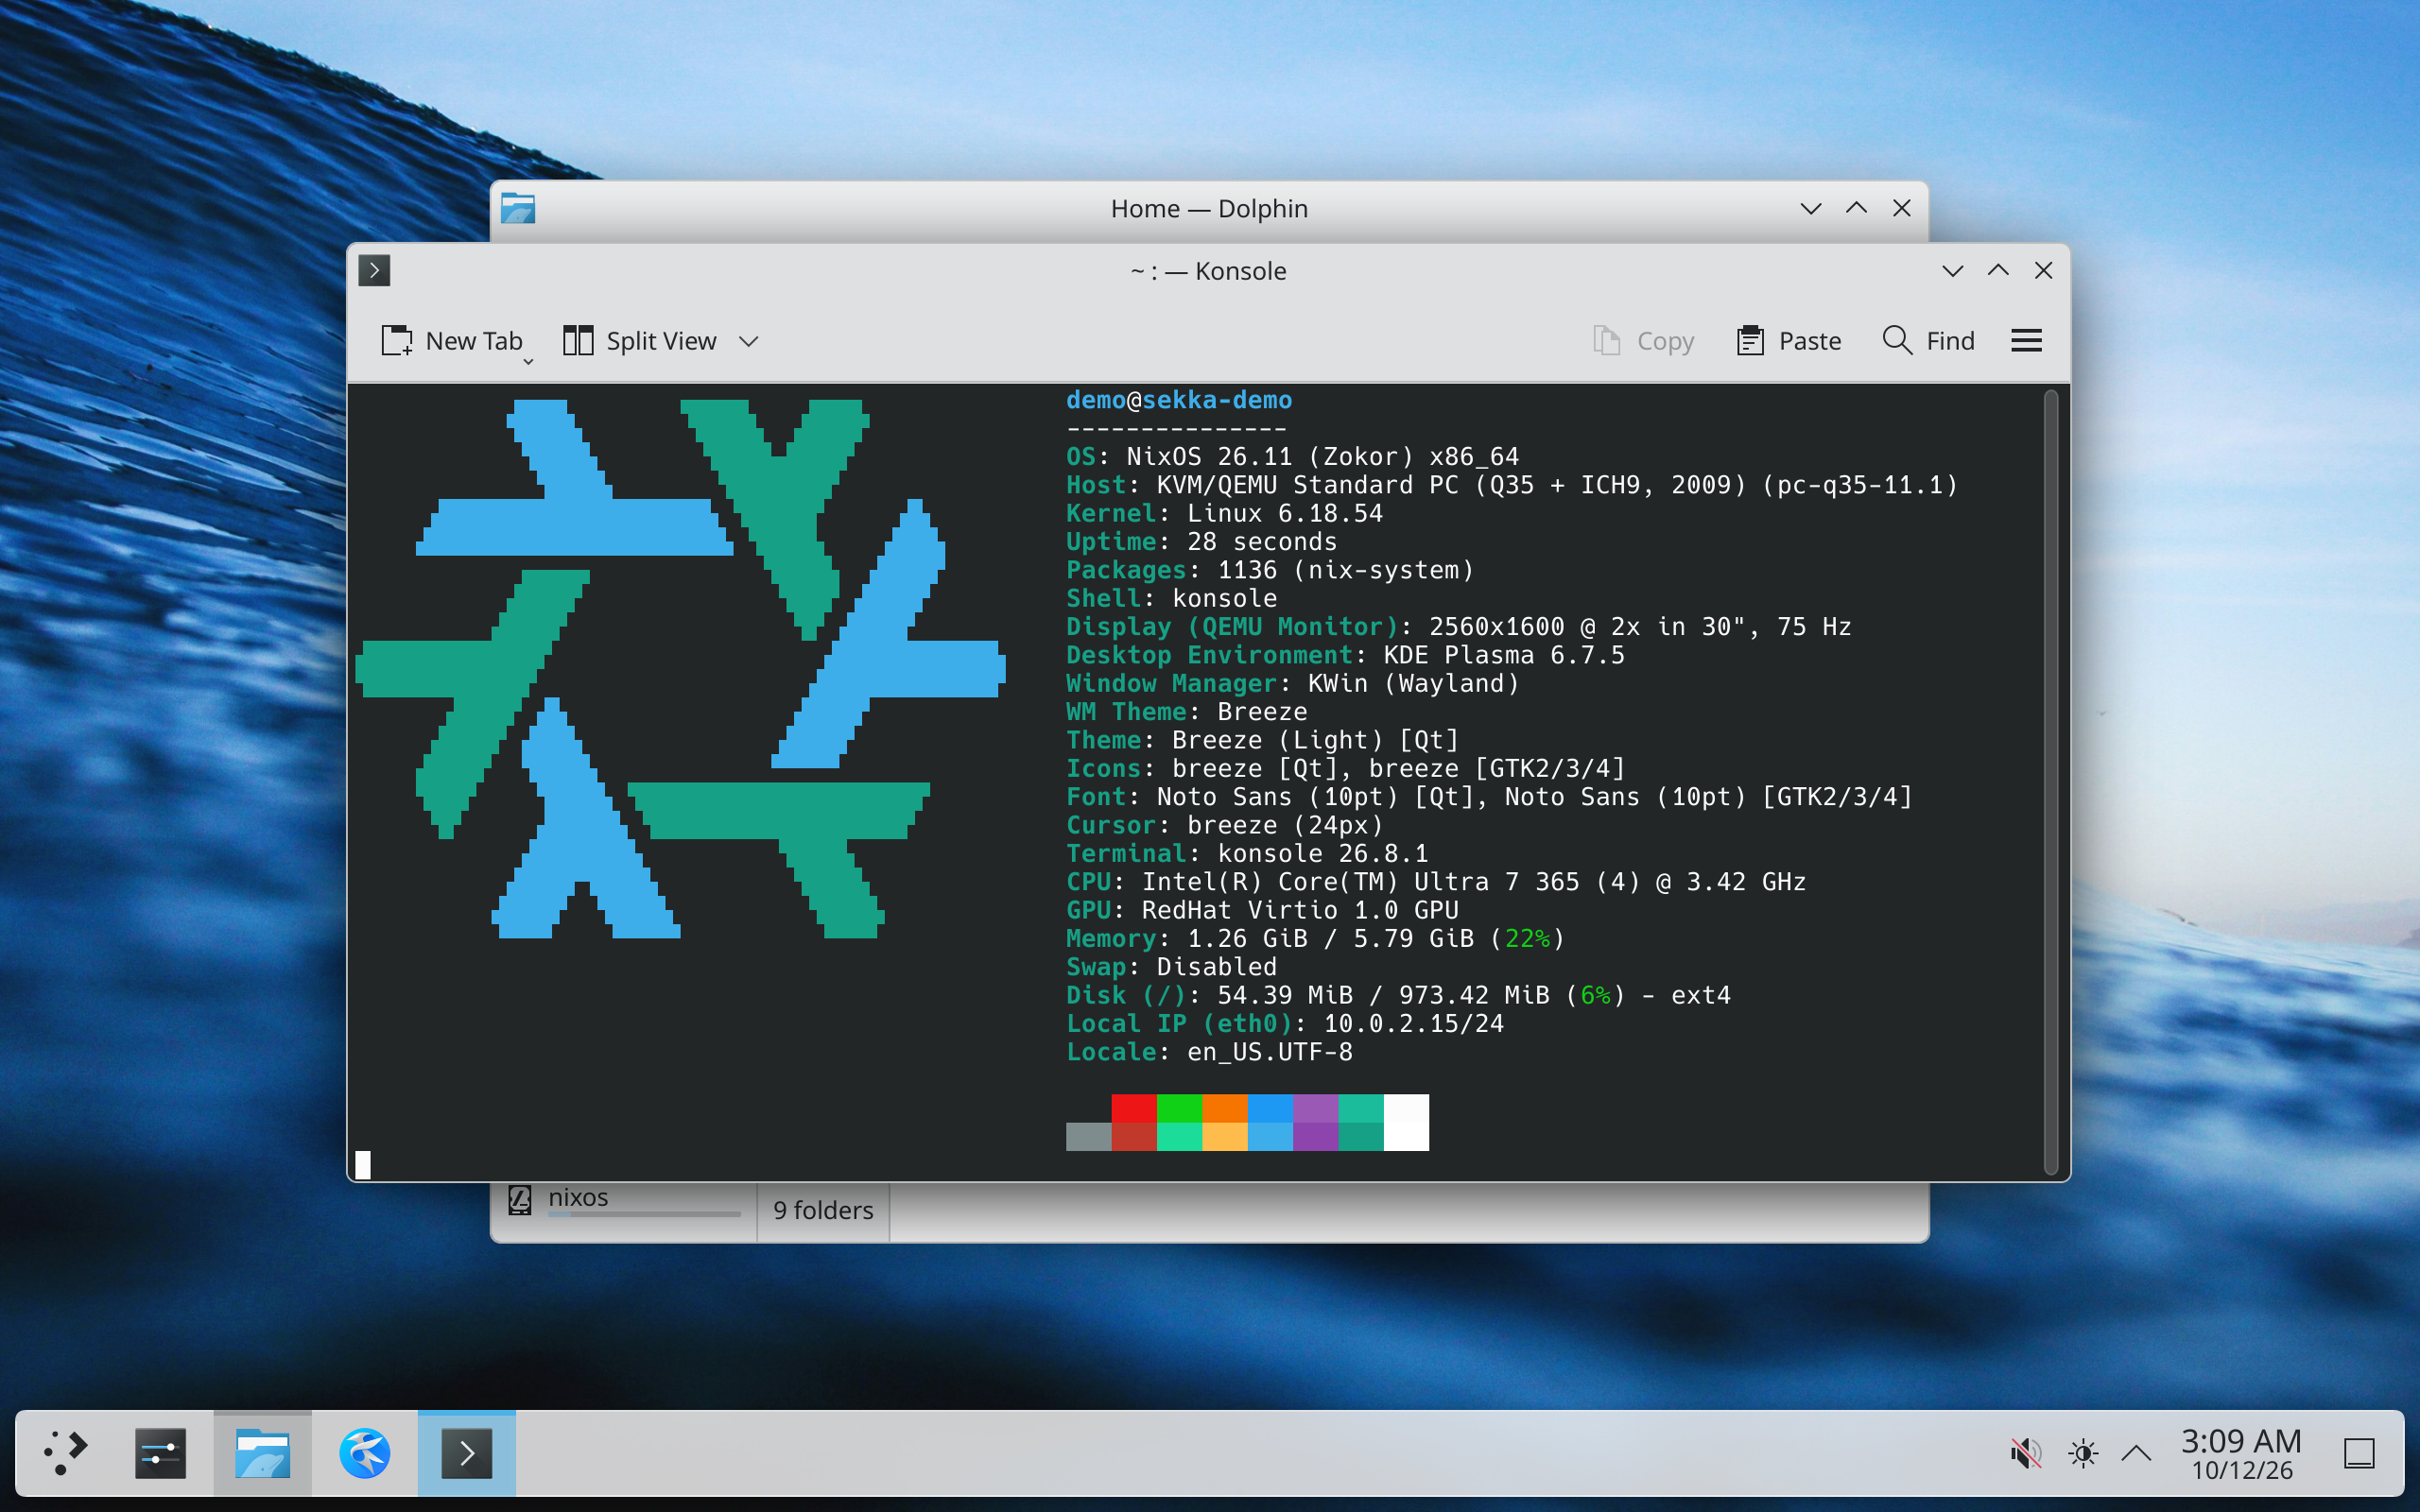Click '9 folders' in Dolphin status bar

(823, 1210)
